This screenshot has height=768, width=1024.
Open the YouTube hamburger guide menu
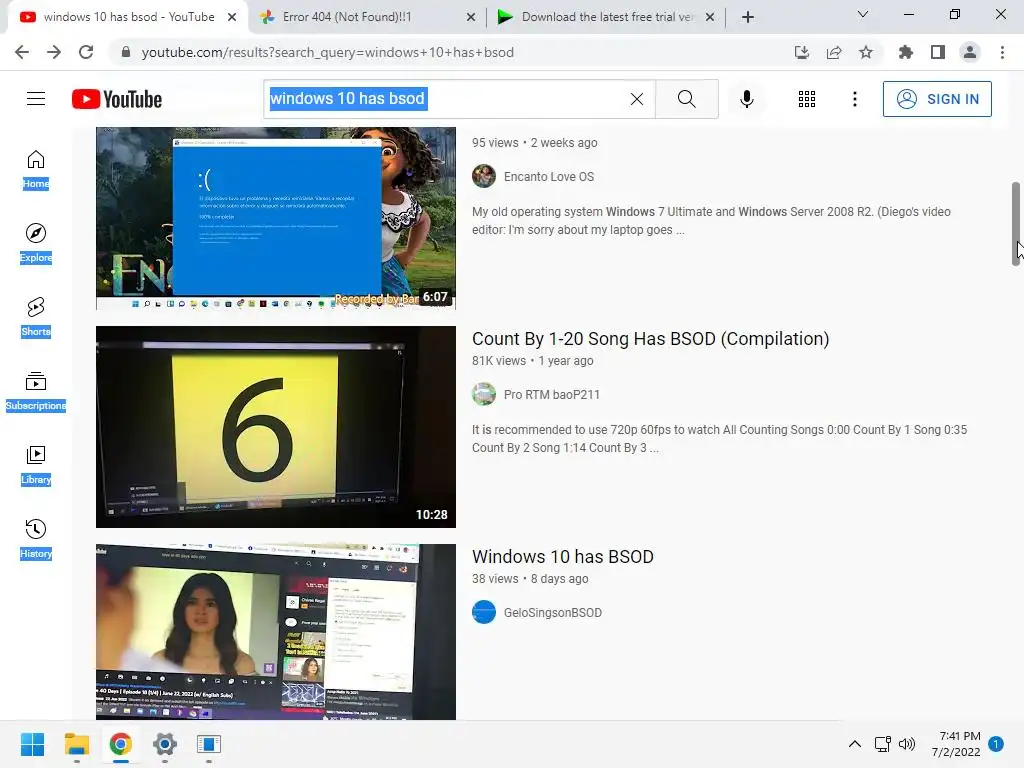click(36, 99)
